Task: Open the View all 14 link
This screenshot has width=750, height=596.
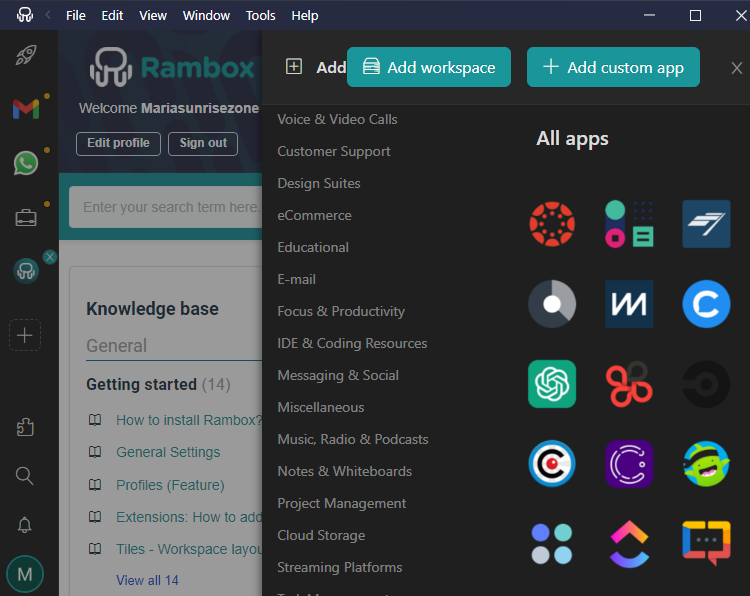Action: click(x=147, y=580)
